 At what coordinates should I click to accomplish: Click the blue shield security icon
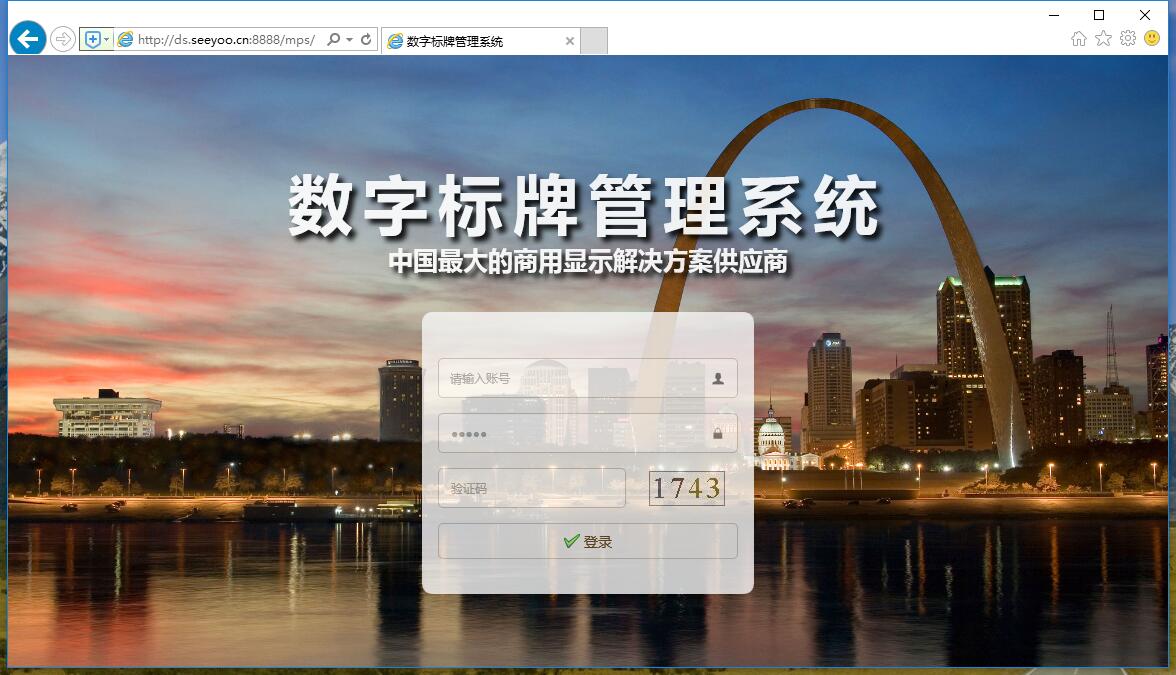[92, 40]
